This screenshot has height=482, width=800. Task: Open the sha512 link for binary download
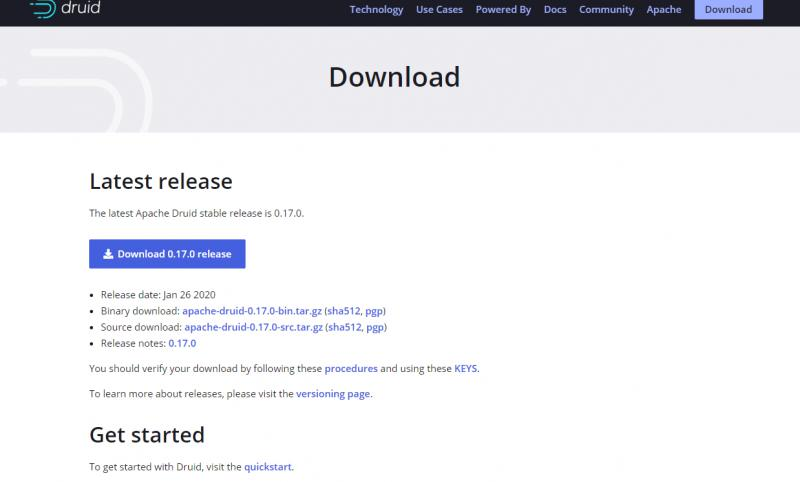tap(344, 311)
